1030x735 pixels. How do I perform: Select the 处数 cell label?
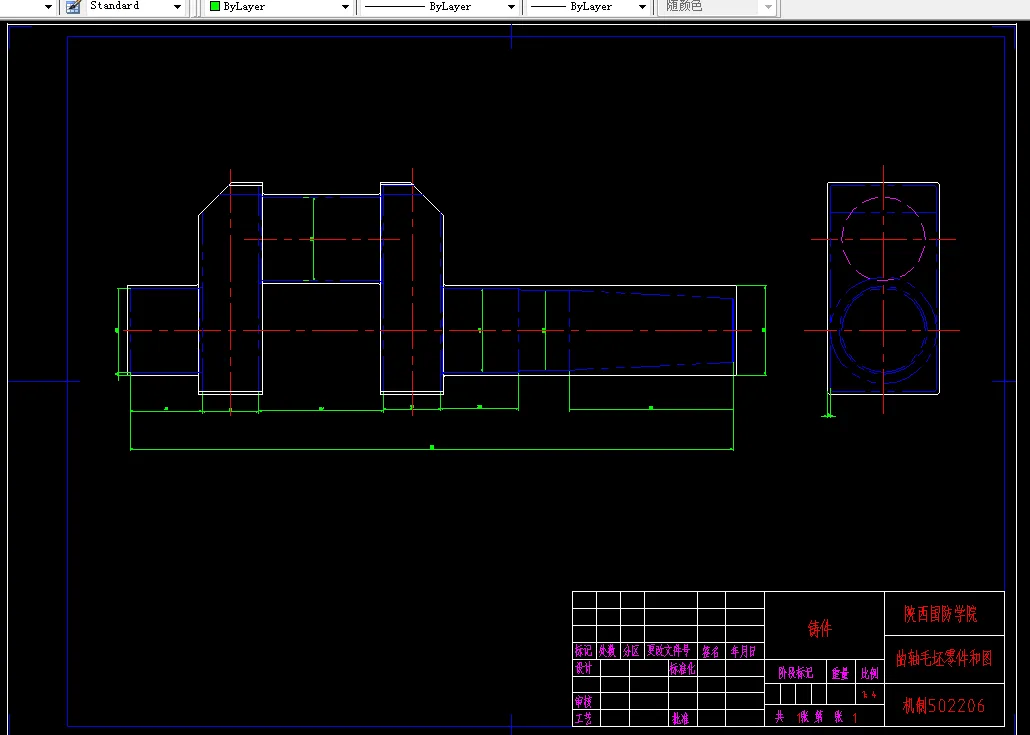pos(607,651)
